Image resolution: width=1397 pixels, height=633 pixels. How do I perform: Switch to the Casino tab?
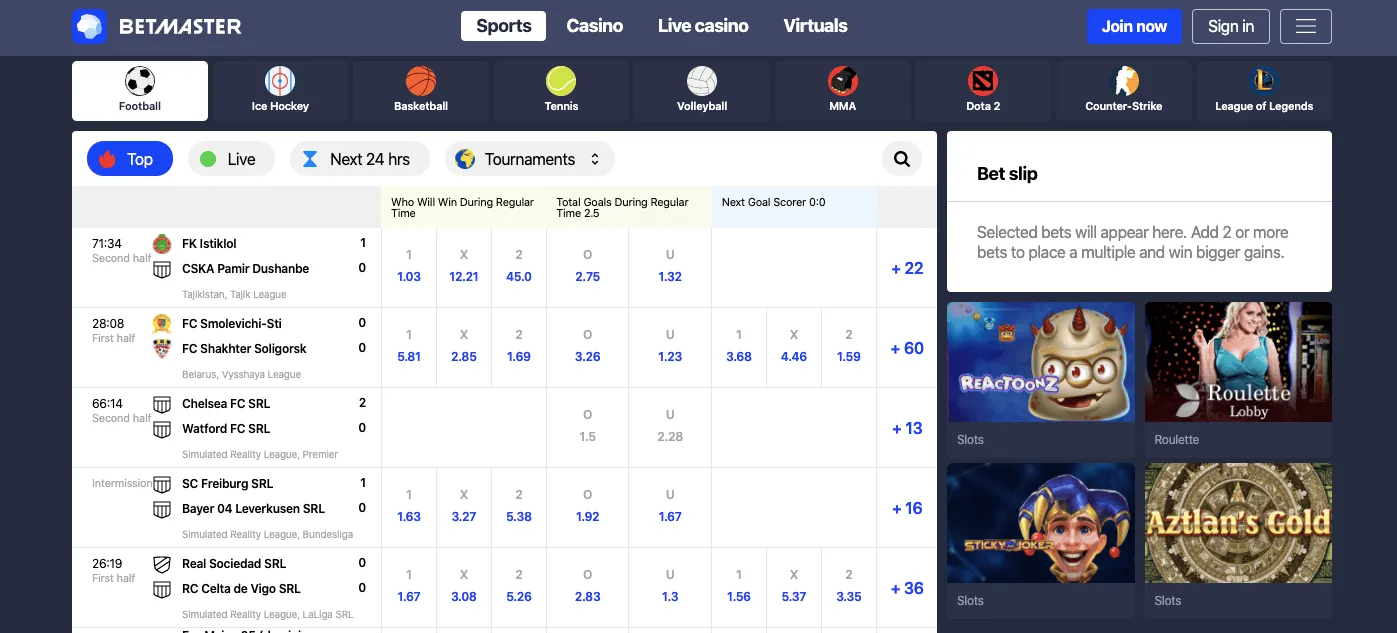(x=594, y=26)
